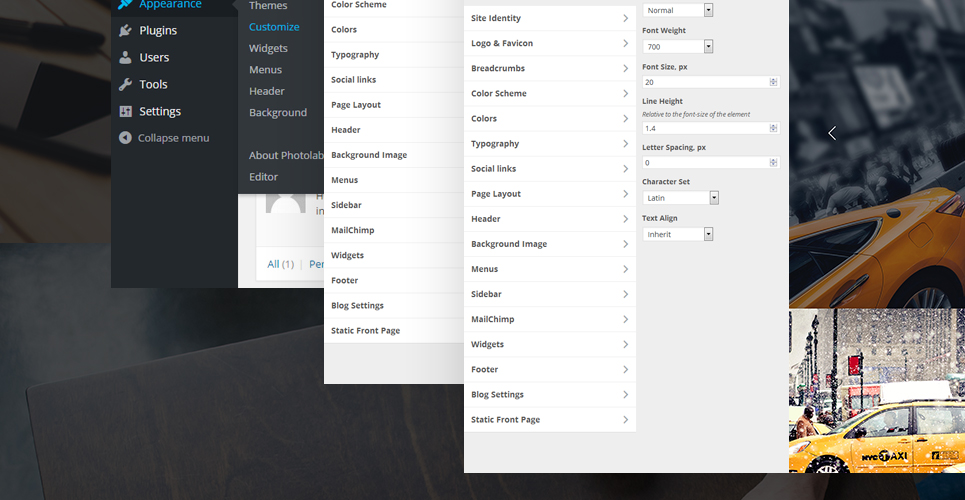Open MailChimp in middle customizer panel
The image size is (965, 500).
tap(394, 230)
